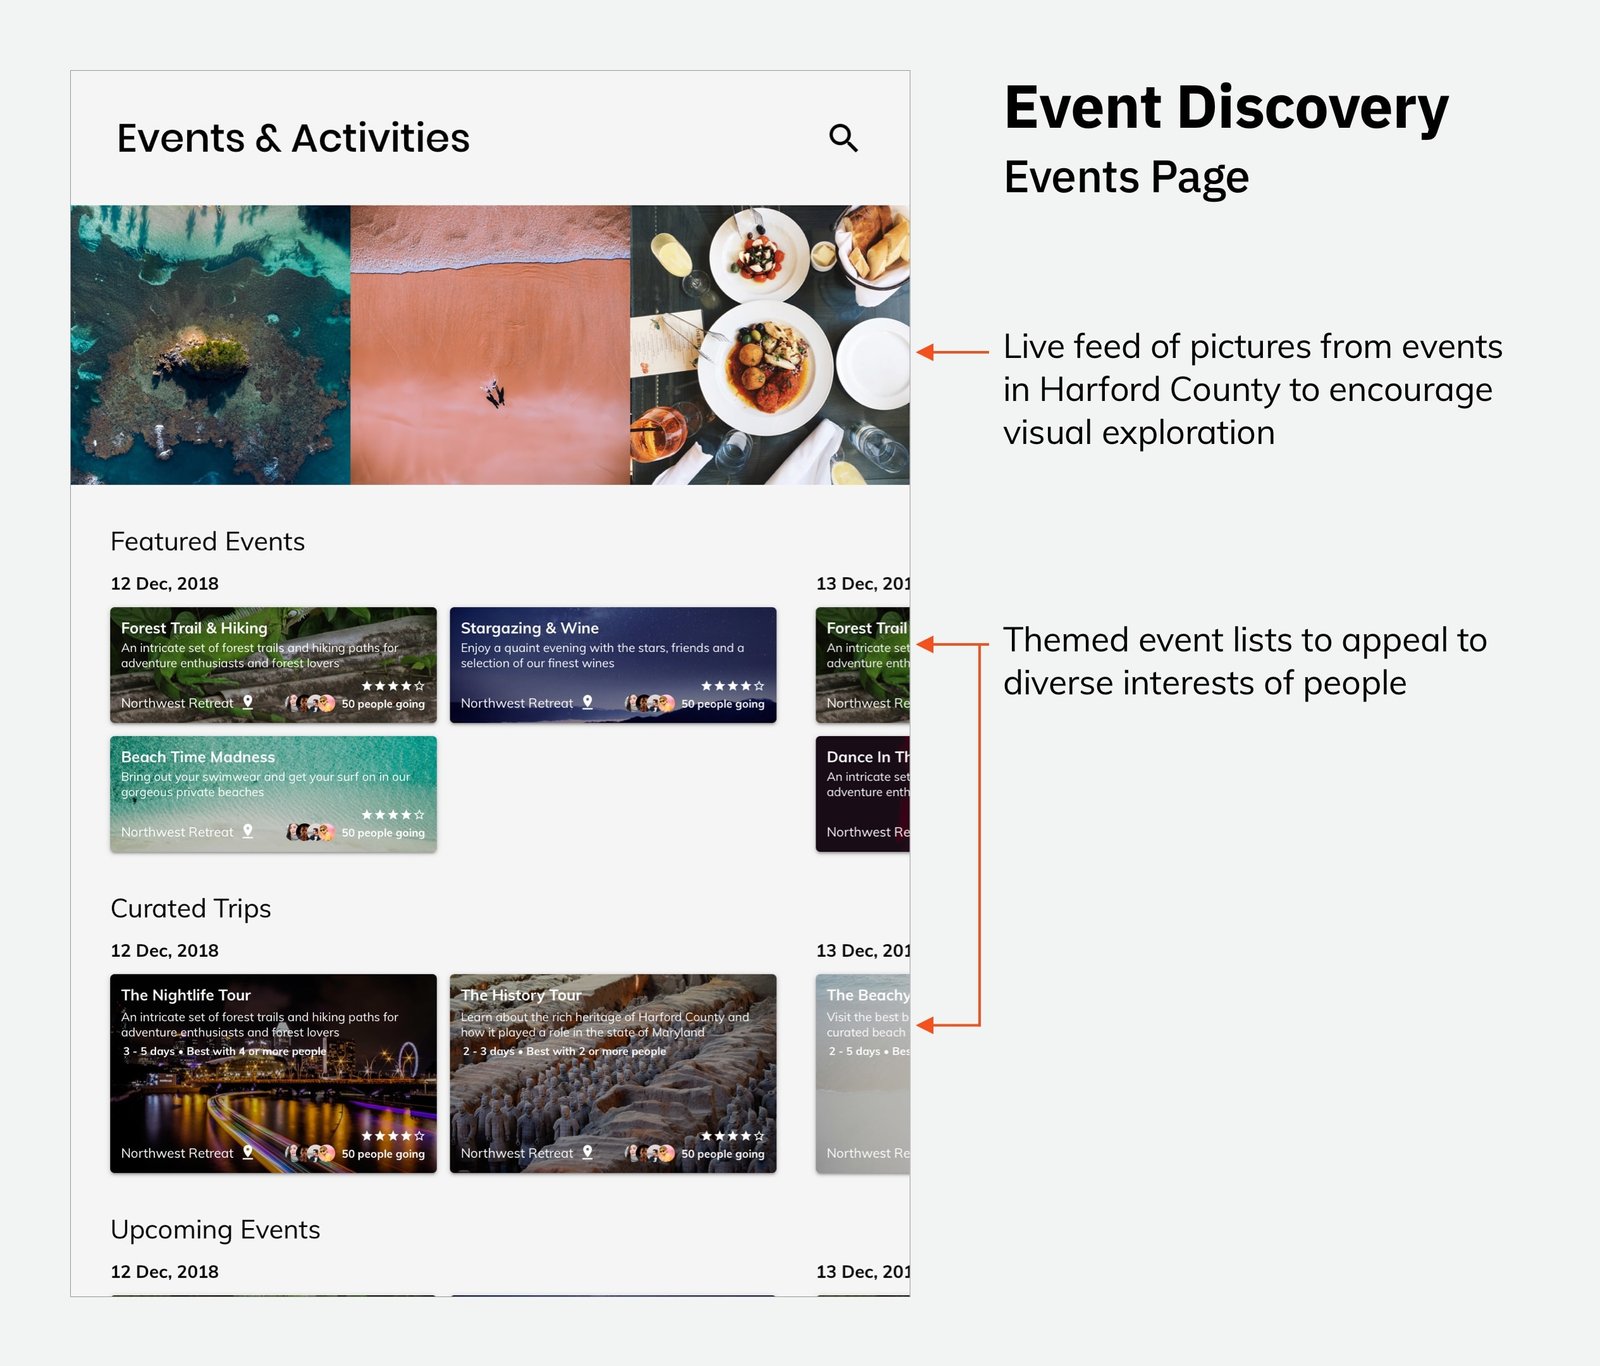Click '3 - 5 days' duration on Nightlife Tour
This screenshot has height=1366, width=1600.
point(149,1052)
